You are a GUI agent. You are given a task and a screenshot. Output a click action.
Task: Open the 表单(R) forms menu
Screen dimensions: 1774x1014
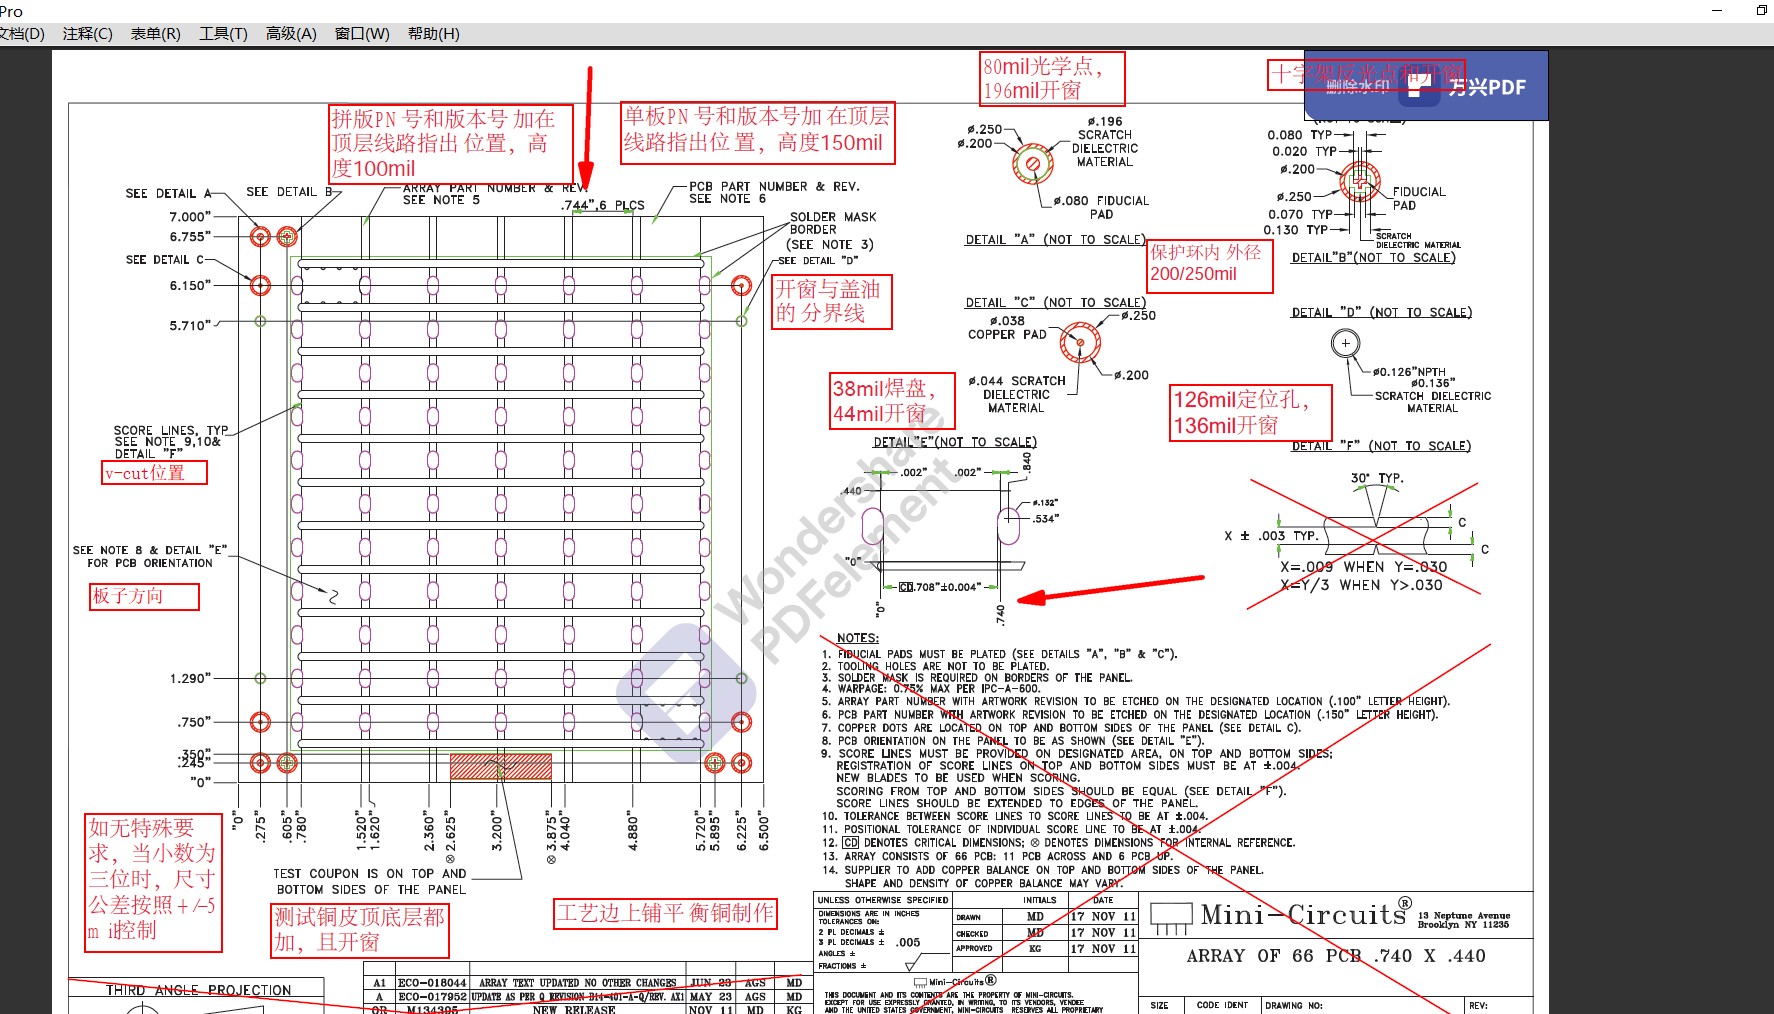click(x=155, y=33)
